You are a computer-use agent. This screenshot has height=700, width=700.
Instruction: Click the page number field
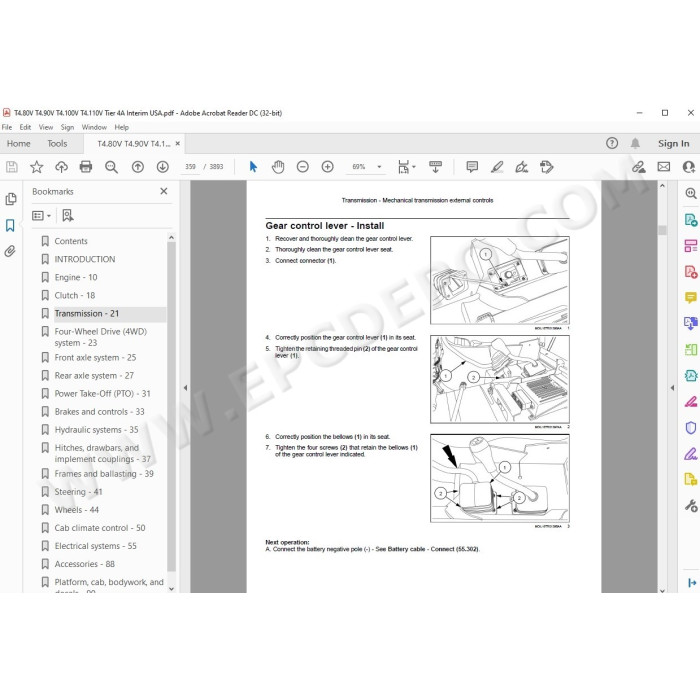click(x=190, y=167)
